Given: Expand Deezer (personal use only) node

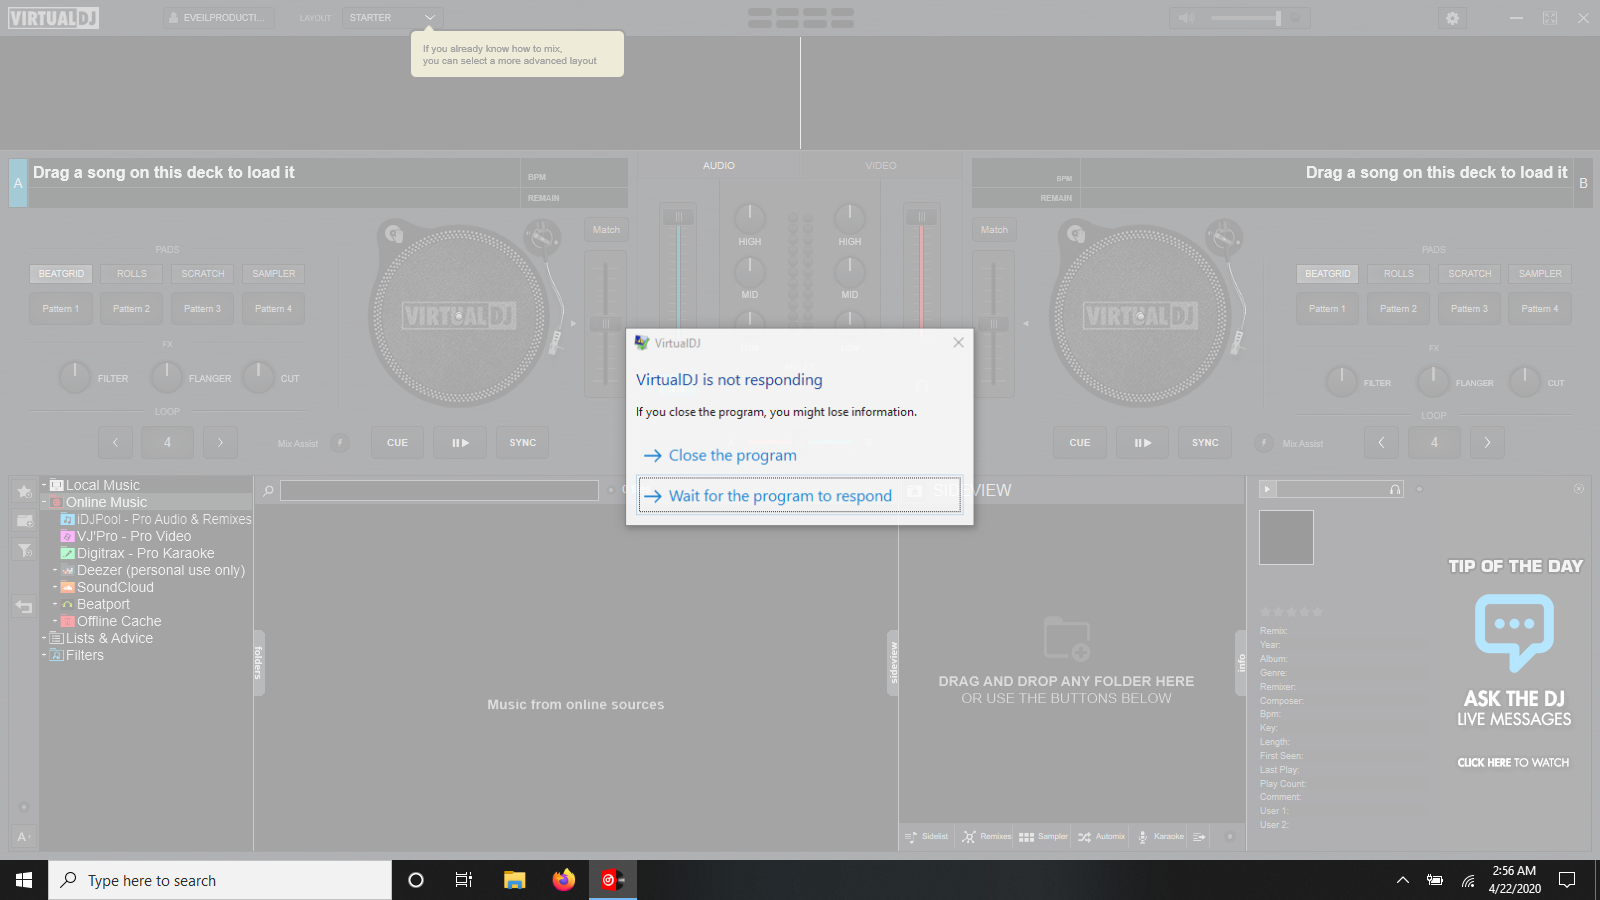Looking at the screenshot, I should (x=55, y=570).
